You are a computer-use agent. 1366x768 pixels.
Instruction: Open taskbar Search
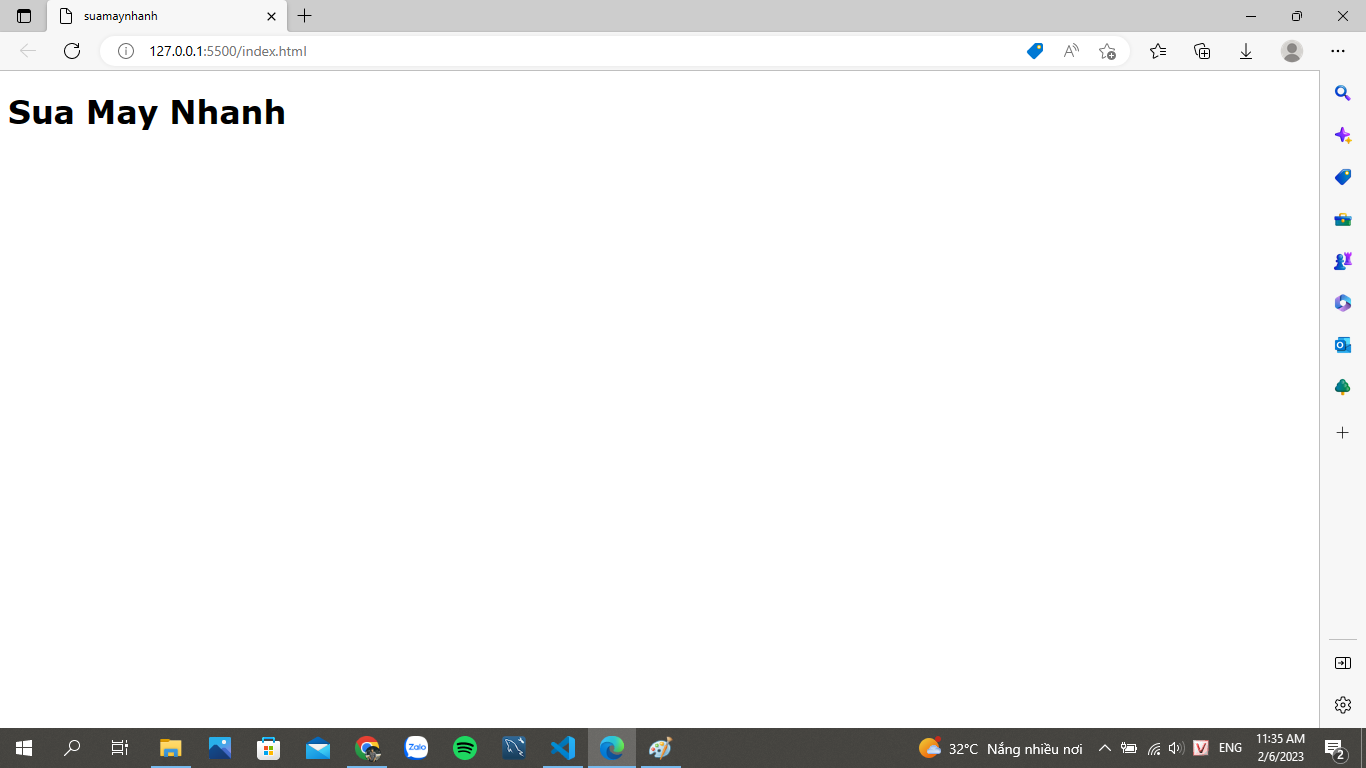(72, 748)
